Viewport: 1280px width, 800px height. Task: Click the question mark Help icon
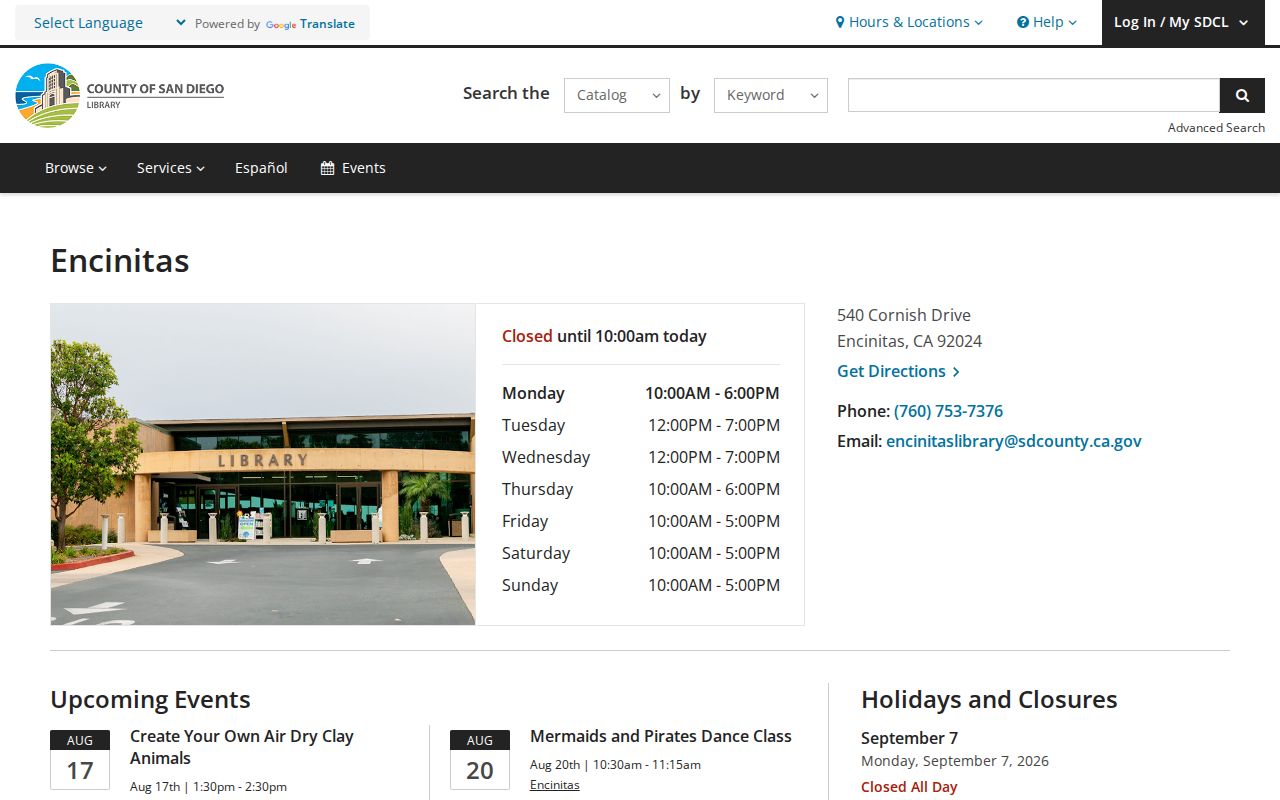point(1023,22)
